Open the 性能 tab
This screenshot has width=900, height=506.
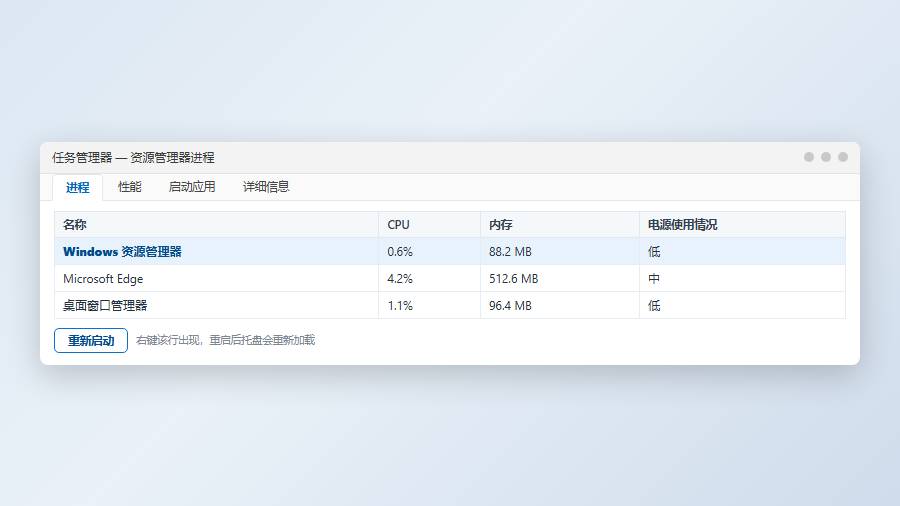[x=129, y=187]
